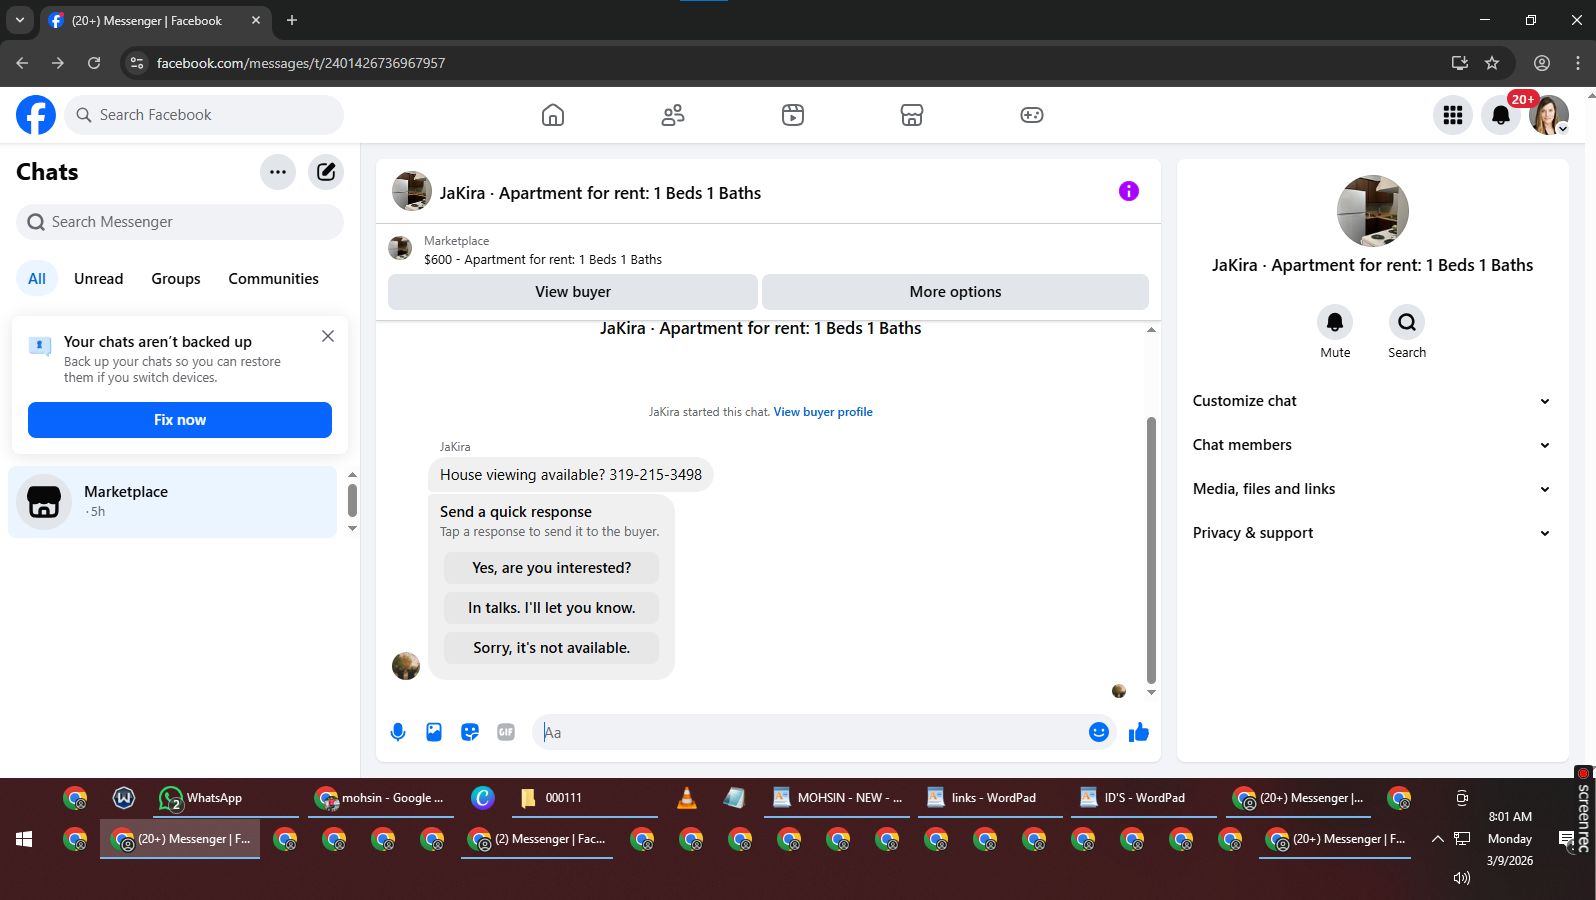
Task: Open Windows Start menu
Action: (24, 839)
